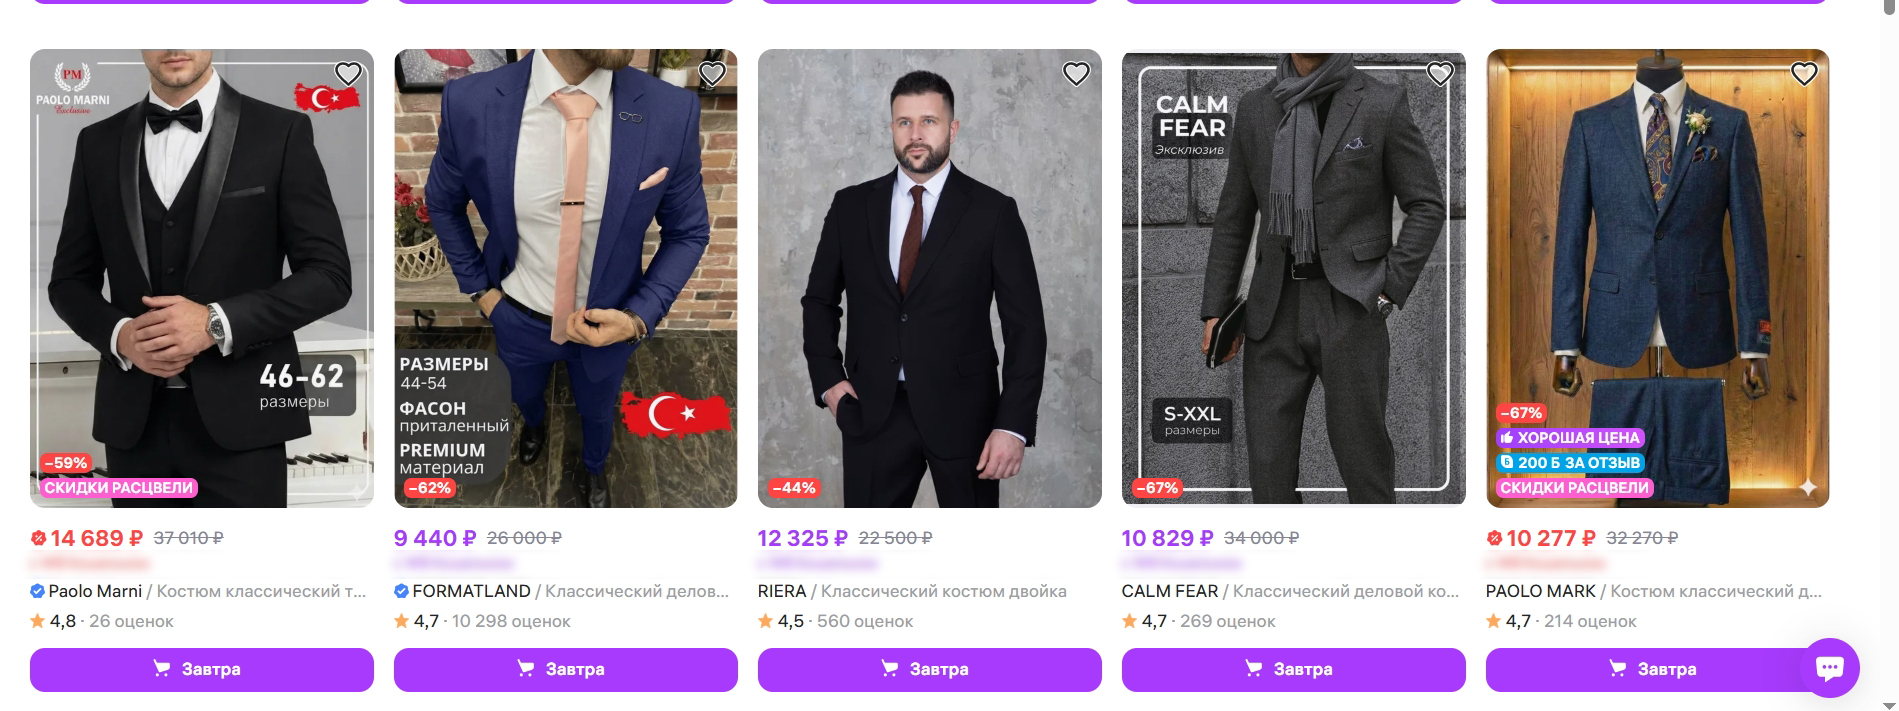Click the scrollbar down arrow

click(1888, 705)
